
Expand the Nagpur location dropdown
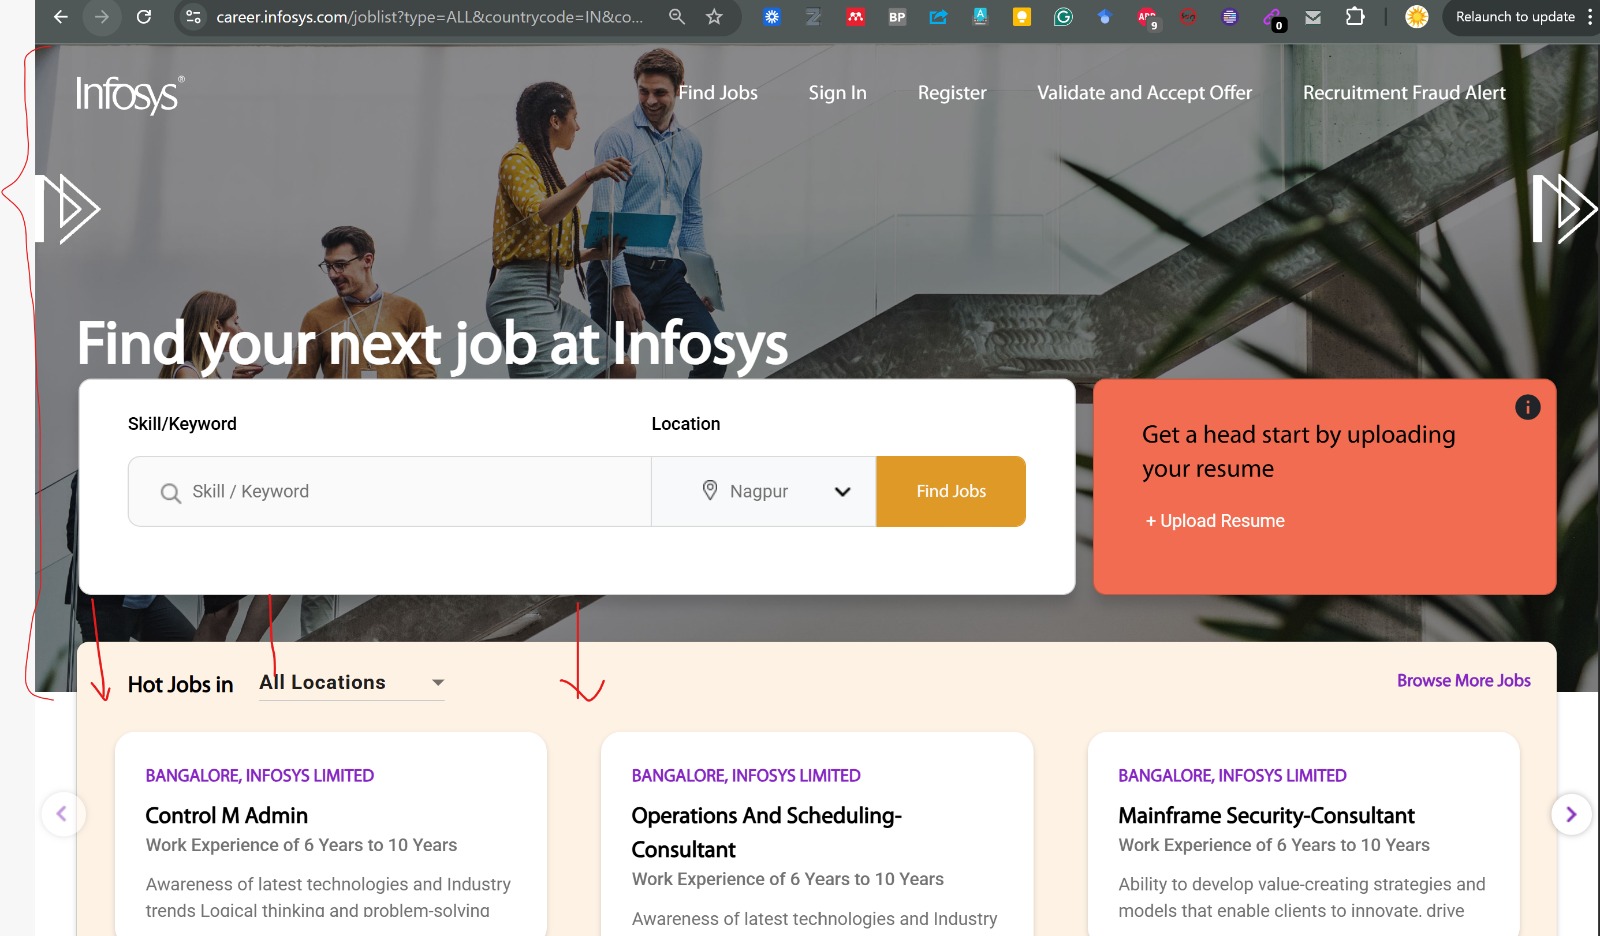coord(764,491)
